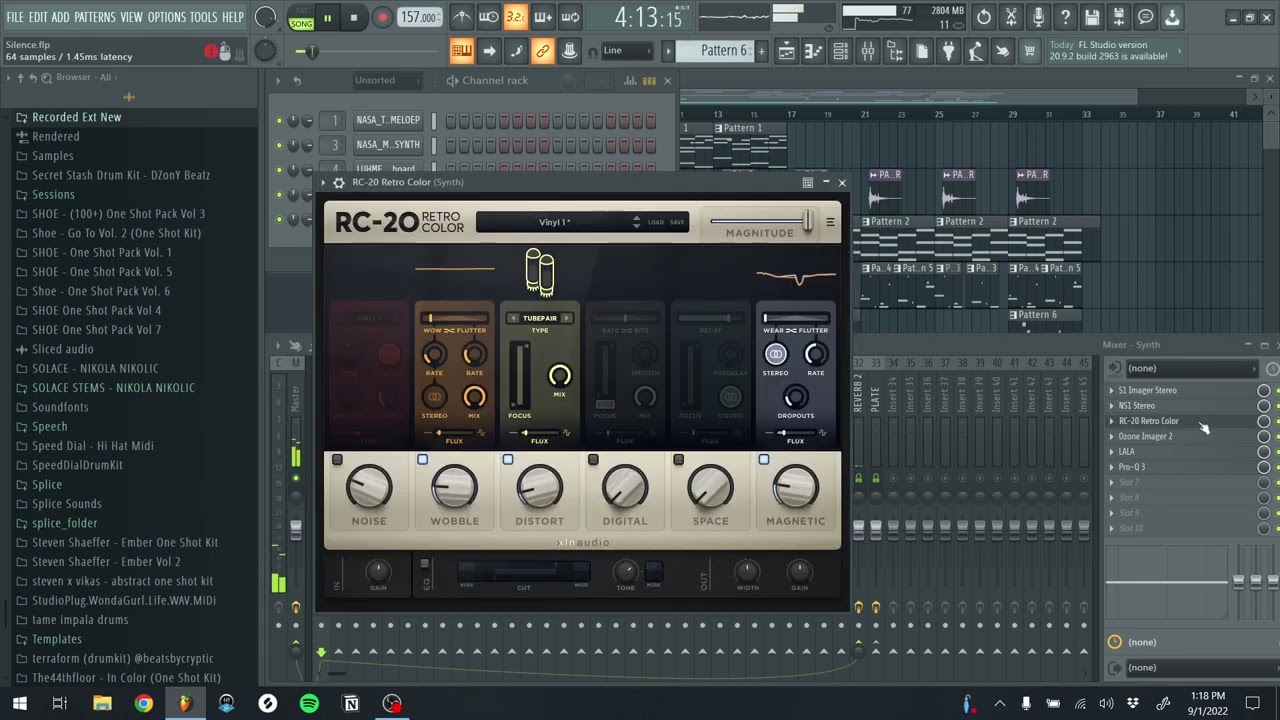Open the Line snap dropdown

coord(629,51)
